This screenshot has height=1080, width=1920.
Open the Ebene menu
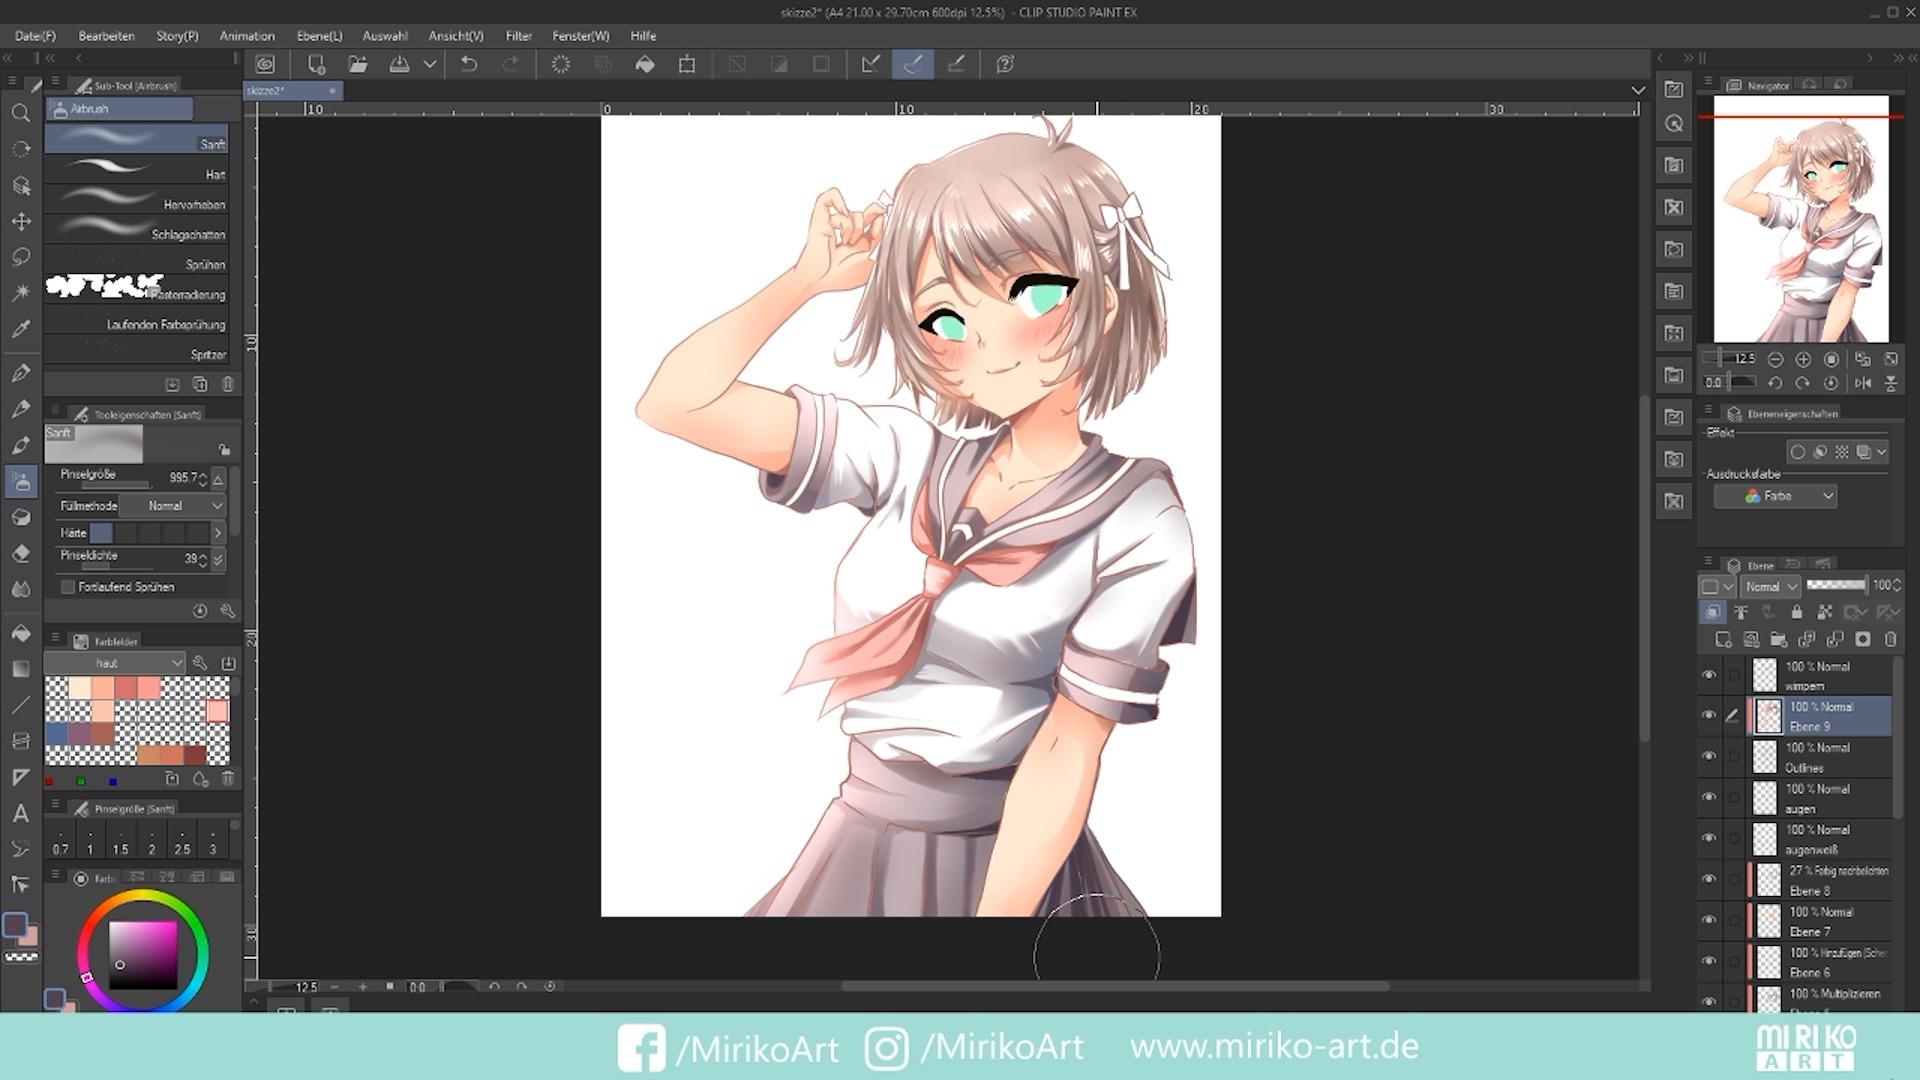pos(319,36)
